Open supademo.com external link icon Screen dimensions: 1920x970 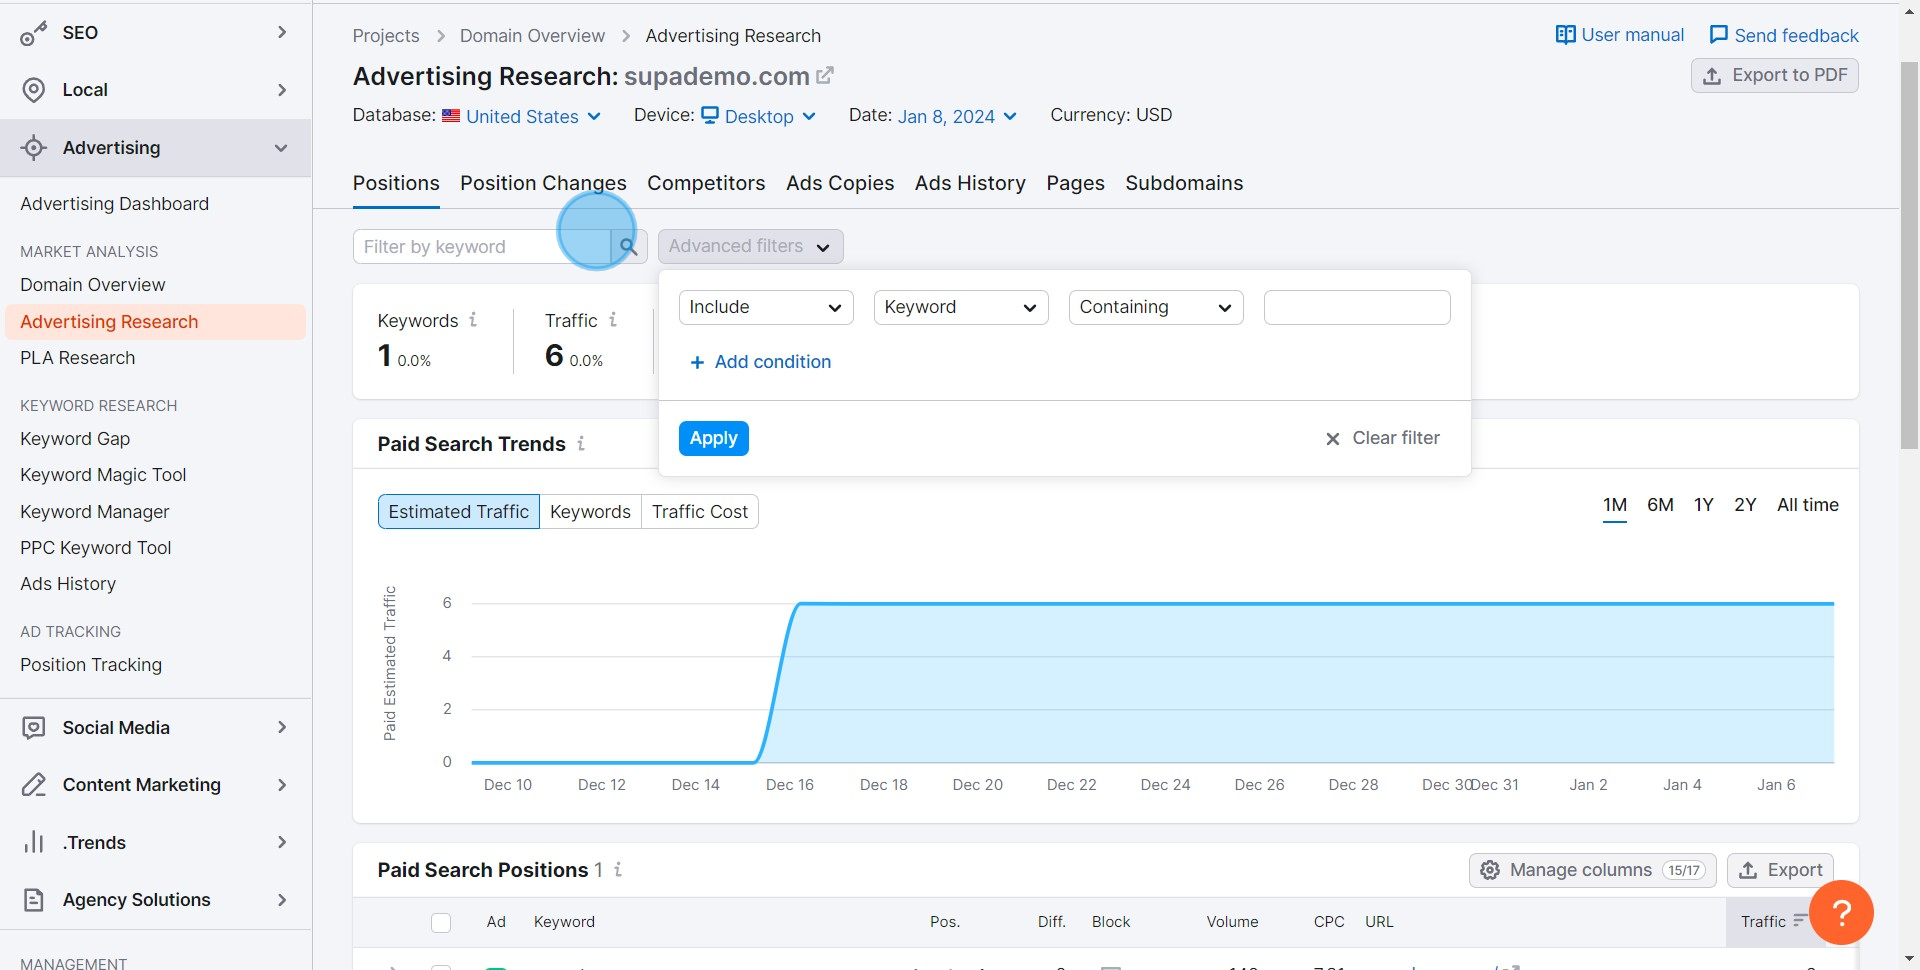(825, 75)
